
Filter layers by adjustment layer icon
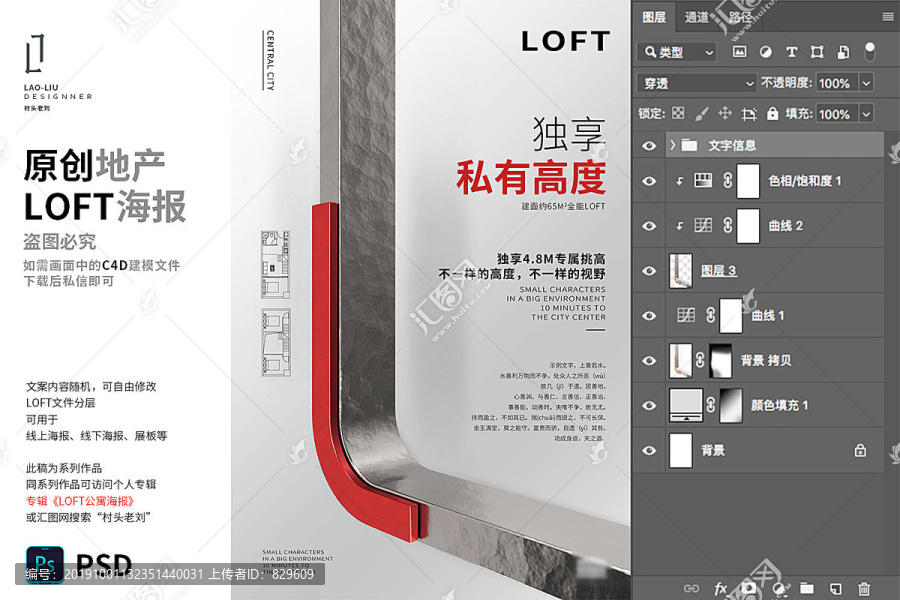(766, 52)
